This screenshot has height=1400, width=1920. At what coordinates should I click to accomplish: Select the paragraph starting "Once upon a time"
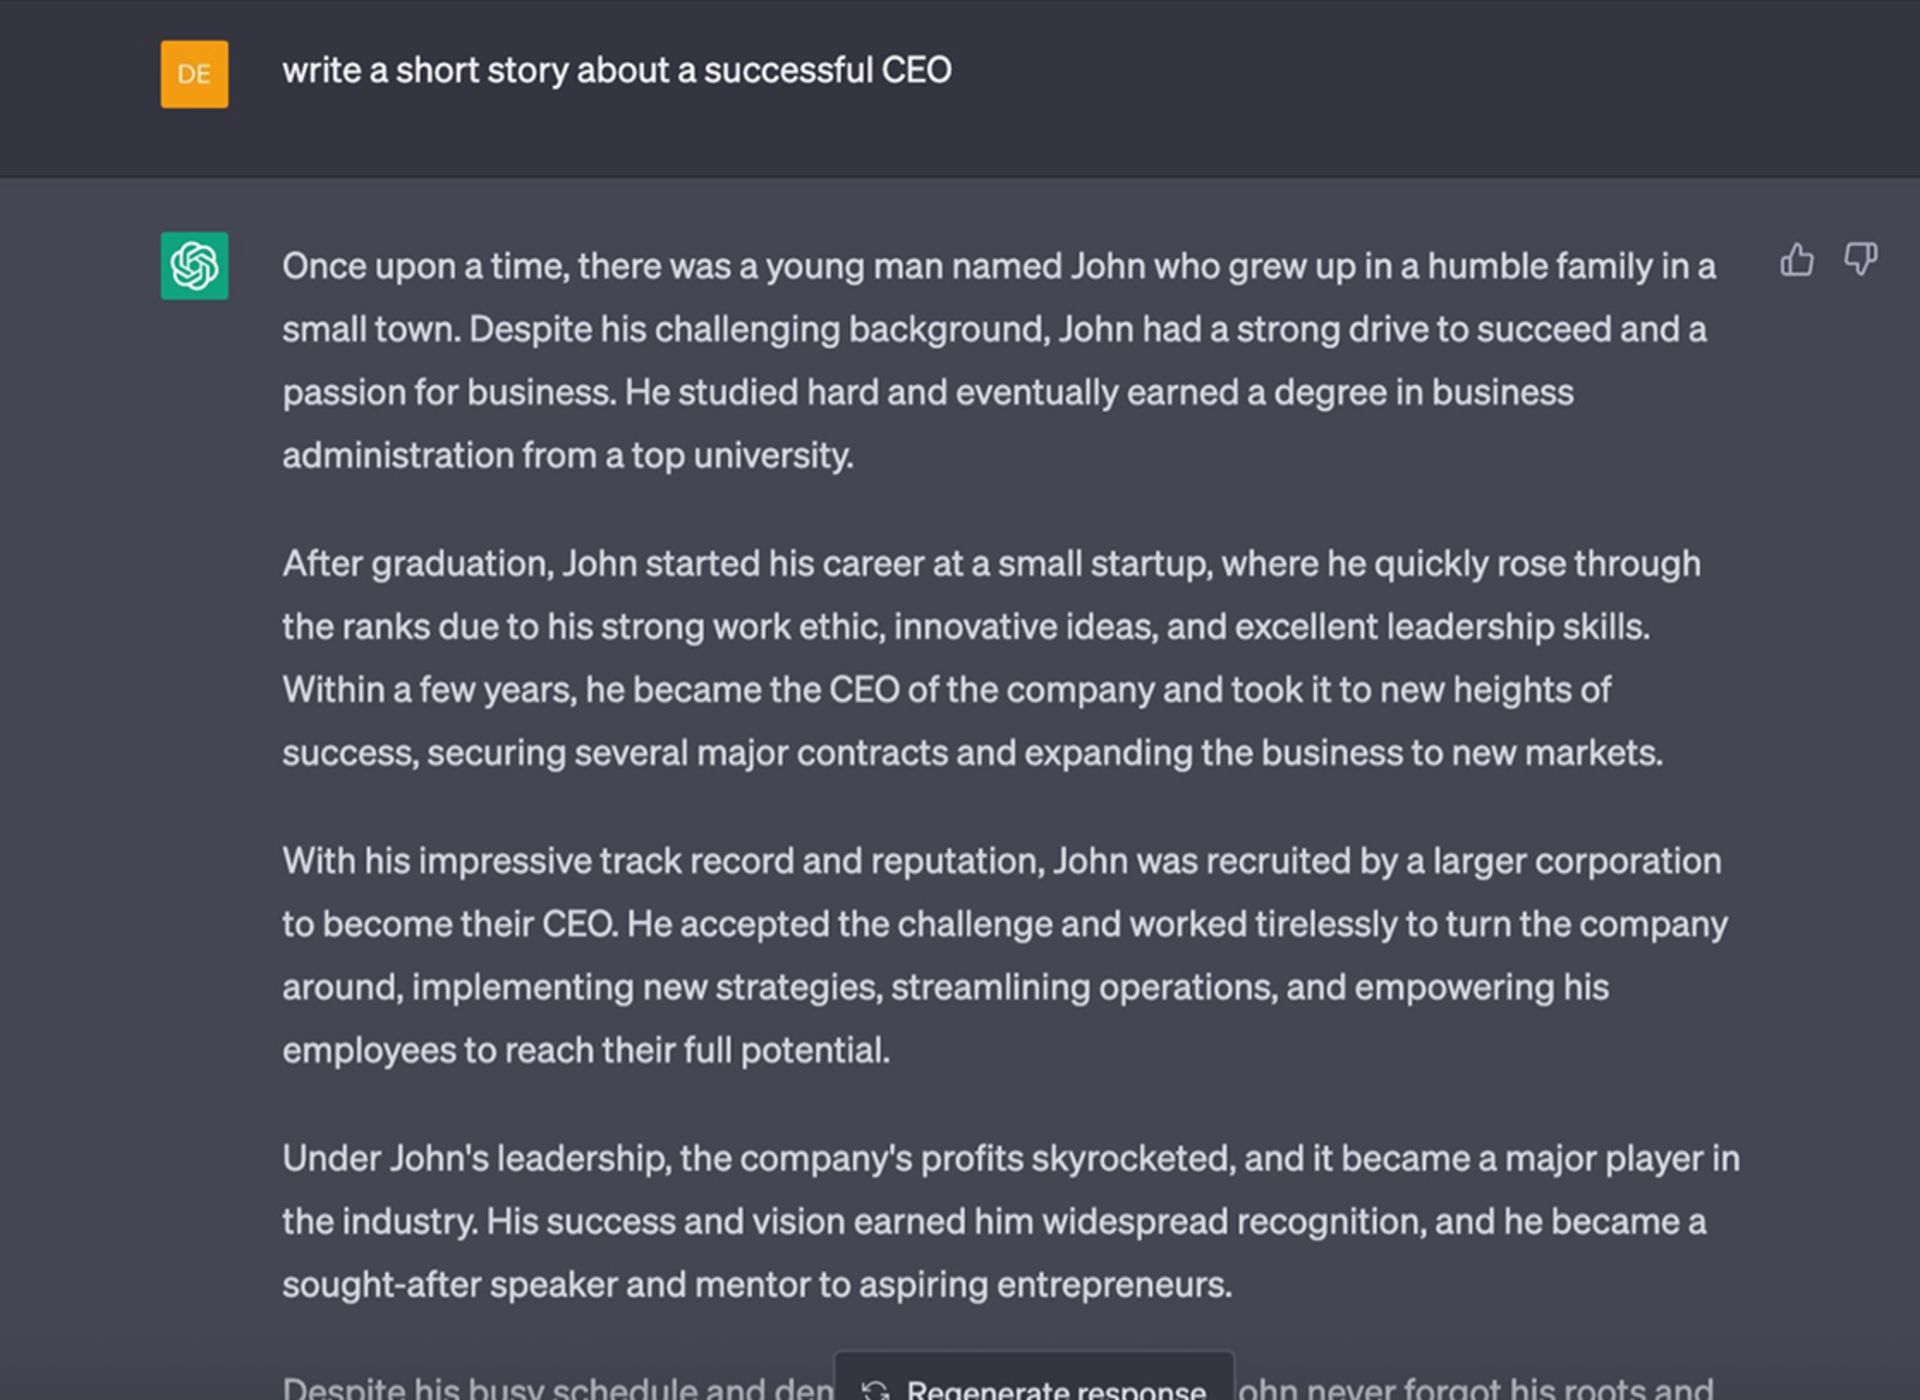(999, 361)
